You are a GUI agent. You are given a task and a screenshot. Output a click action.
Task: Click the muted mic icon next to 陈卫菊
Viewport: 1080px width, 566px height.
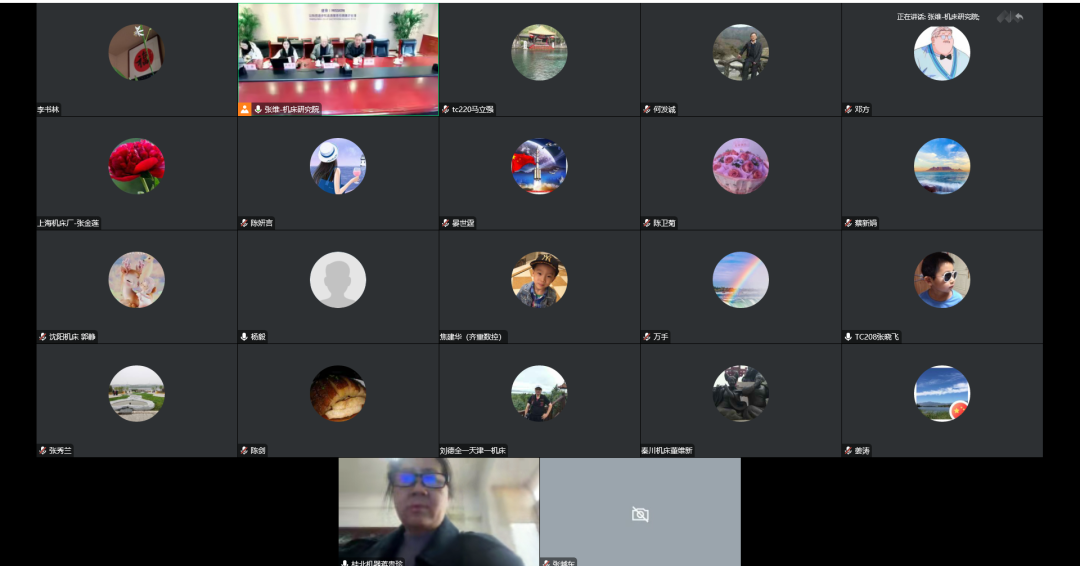[x=647, y=222]
